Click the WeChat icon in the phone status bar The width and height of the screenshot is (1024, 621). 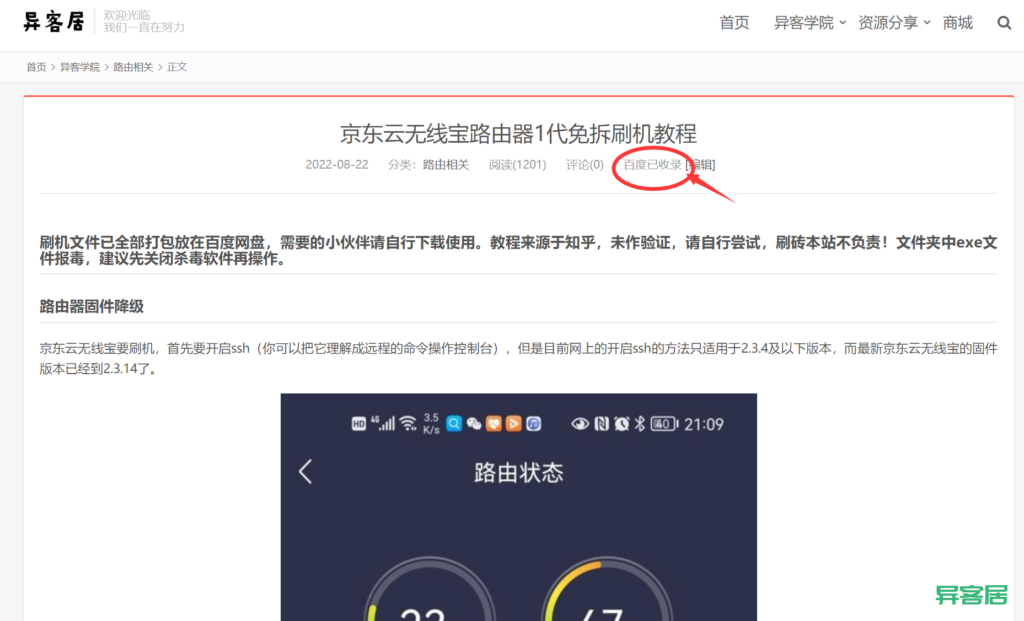473,424
